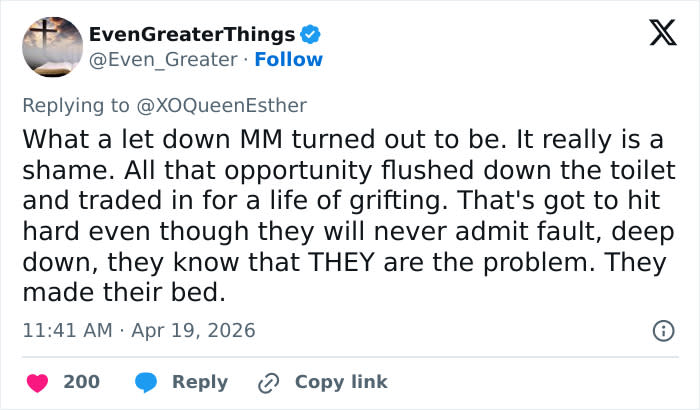Image resolution: width=700 pixels, height=410 pixels.
Task: Click the EvenGreaterThings display name
Action: 192,36
